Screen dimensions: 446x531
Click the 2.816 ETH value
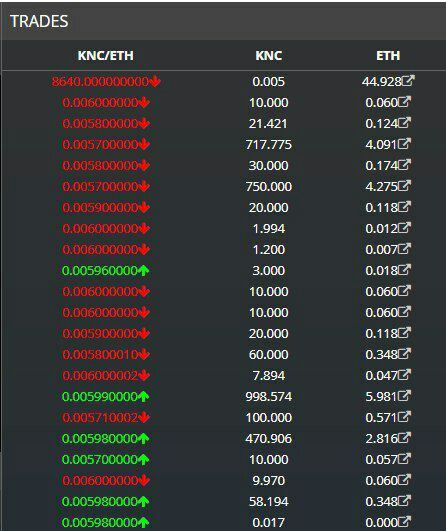pos(381,439)
